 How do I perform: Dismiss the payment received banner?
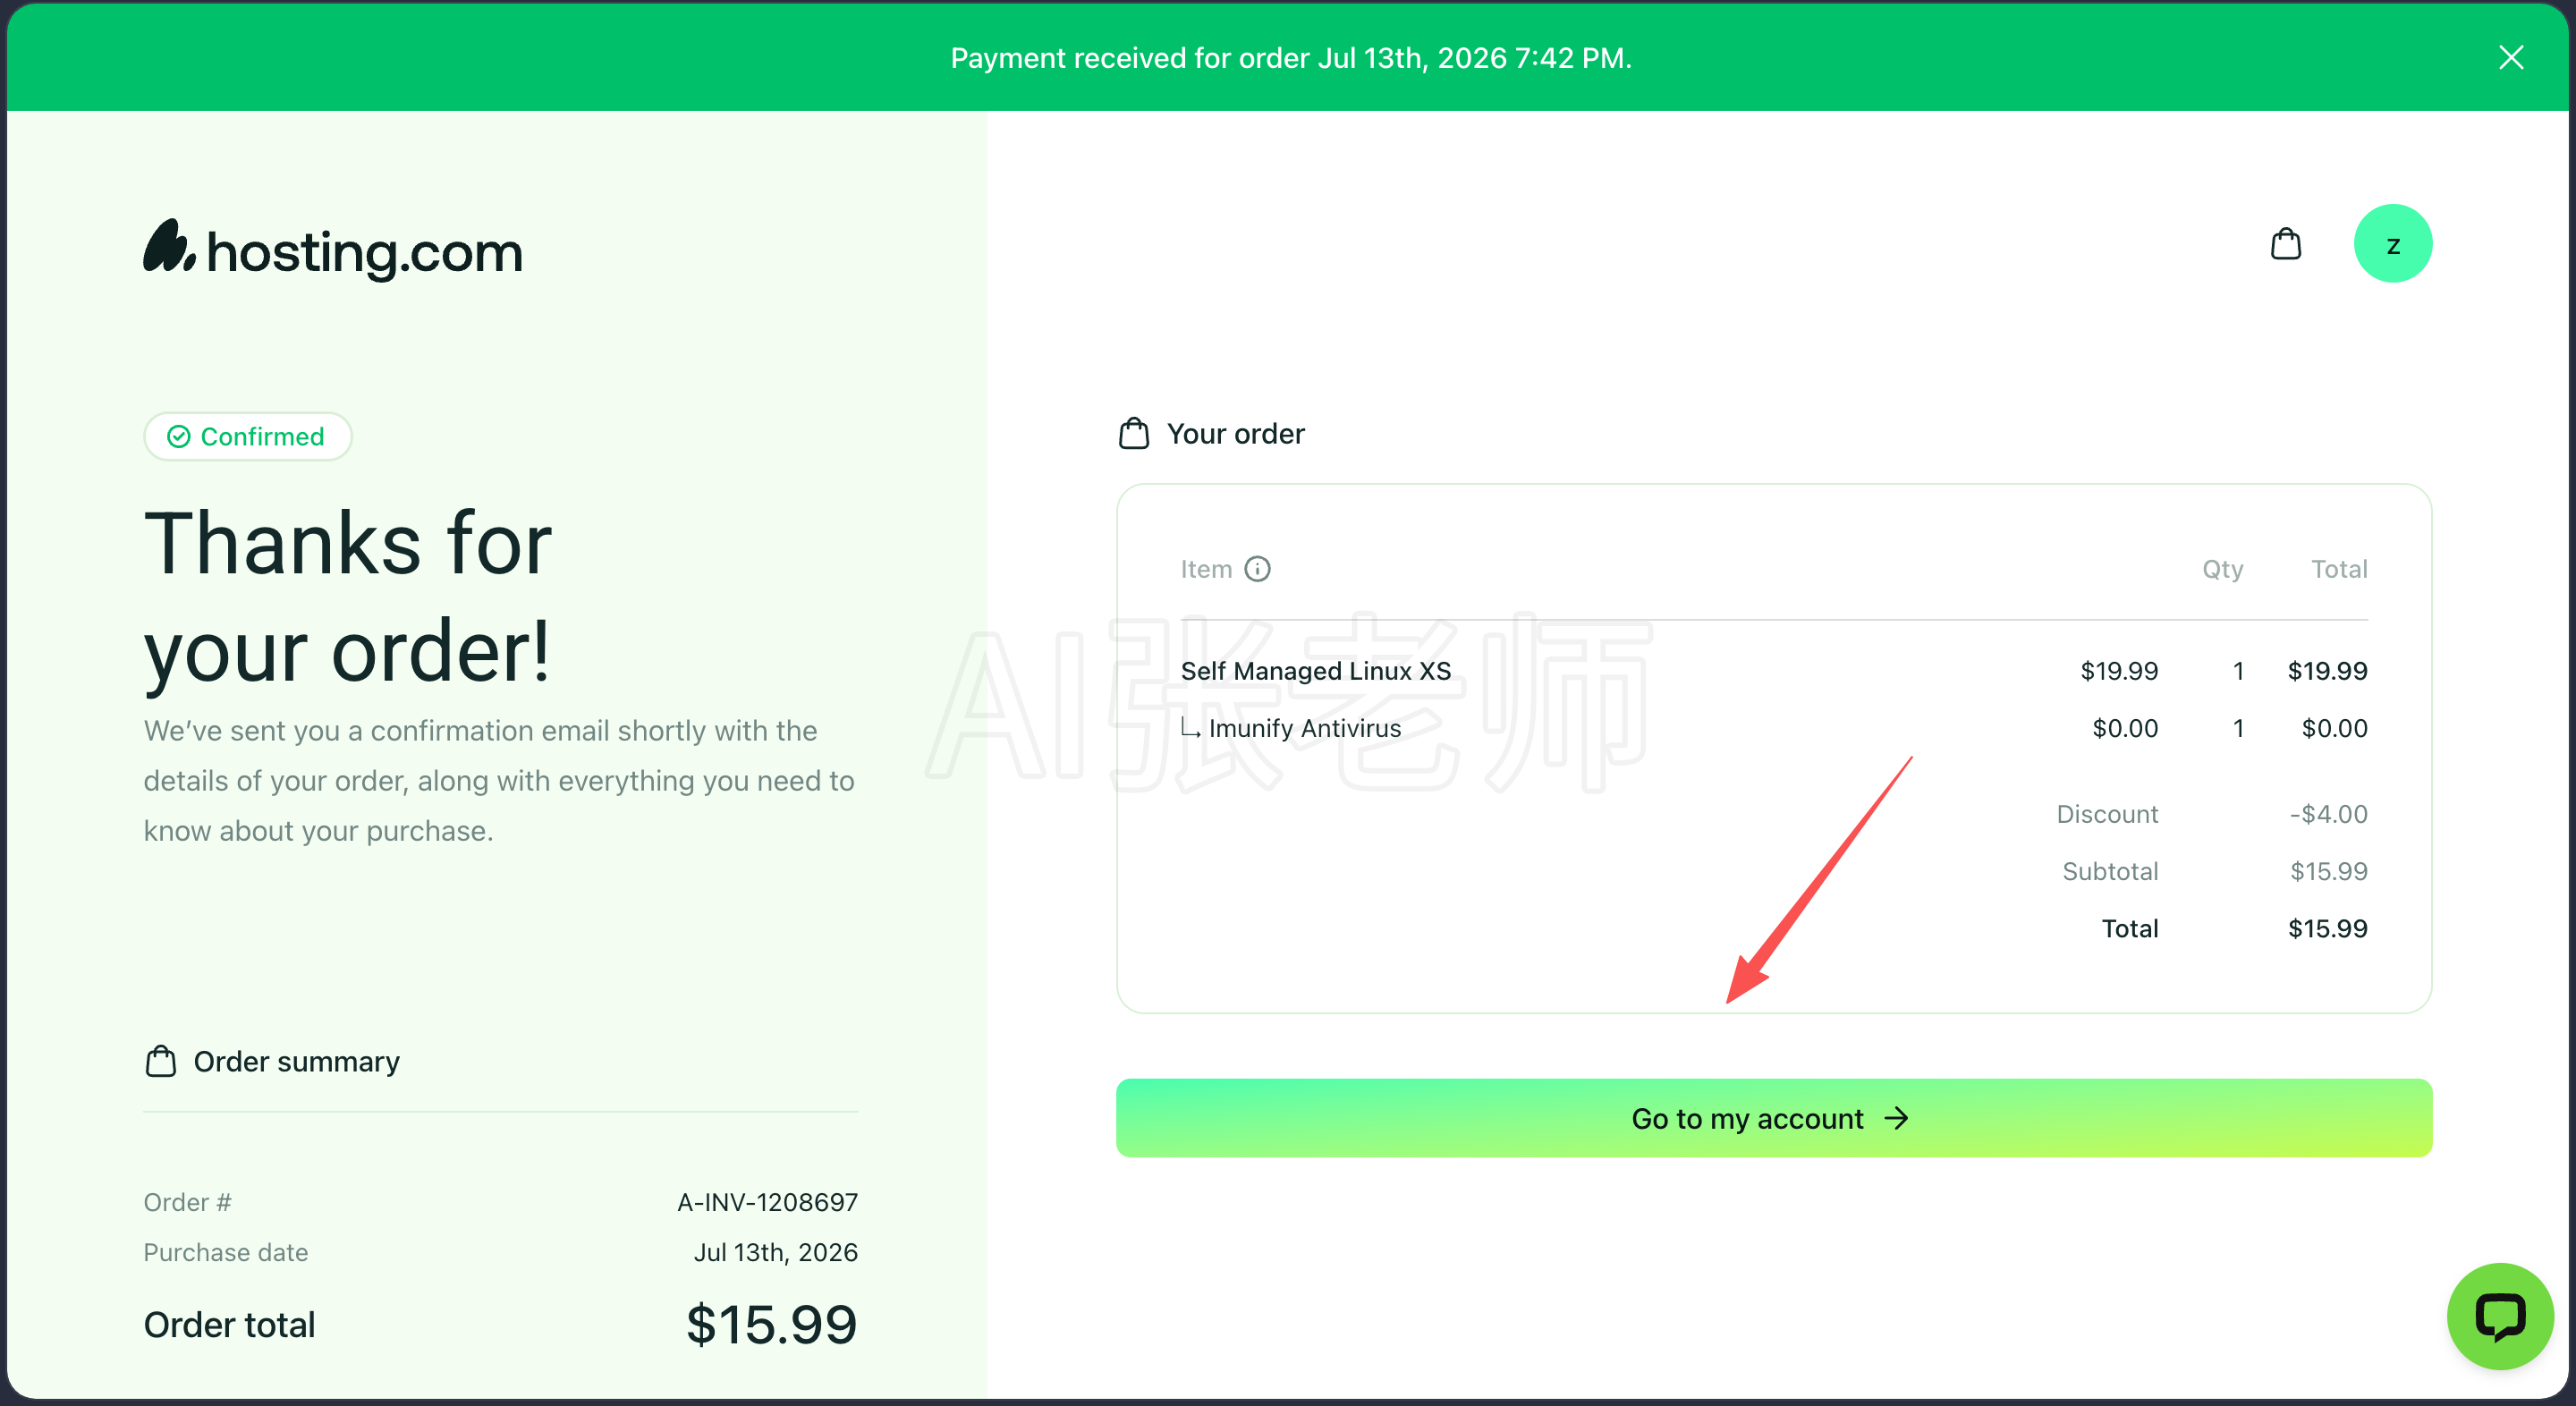tap(2511, 57)
